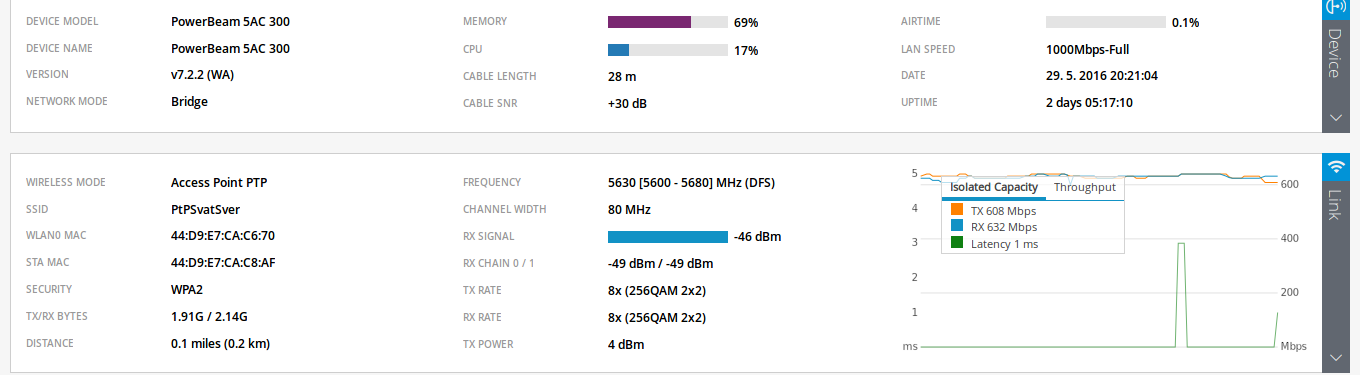Click the Device antenna icon
Viewport: 1360px width, 375px height.
coord(1336,6)
